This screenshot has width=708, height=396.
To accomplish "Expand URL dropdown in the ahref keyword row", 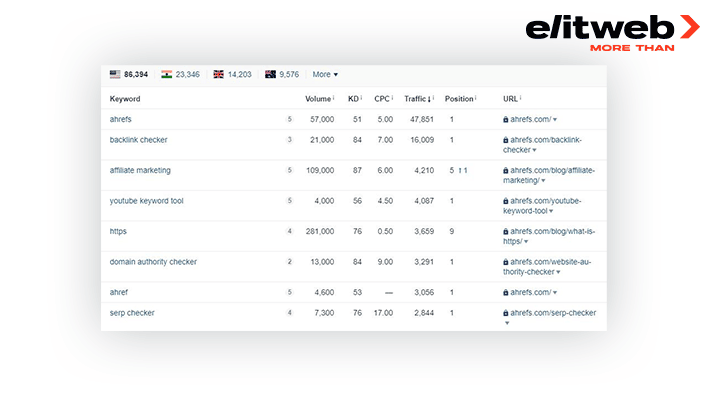I will coord(555,293).
